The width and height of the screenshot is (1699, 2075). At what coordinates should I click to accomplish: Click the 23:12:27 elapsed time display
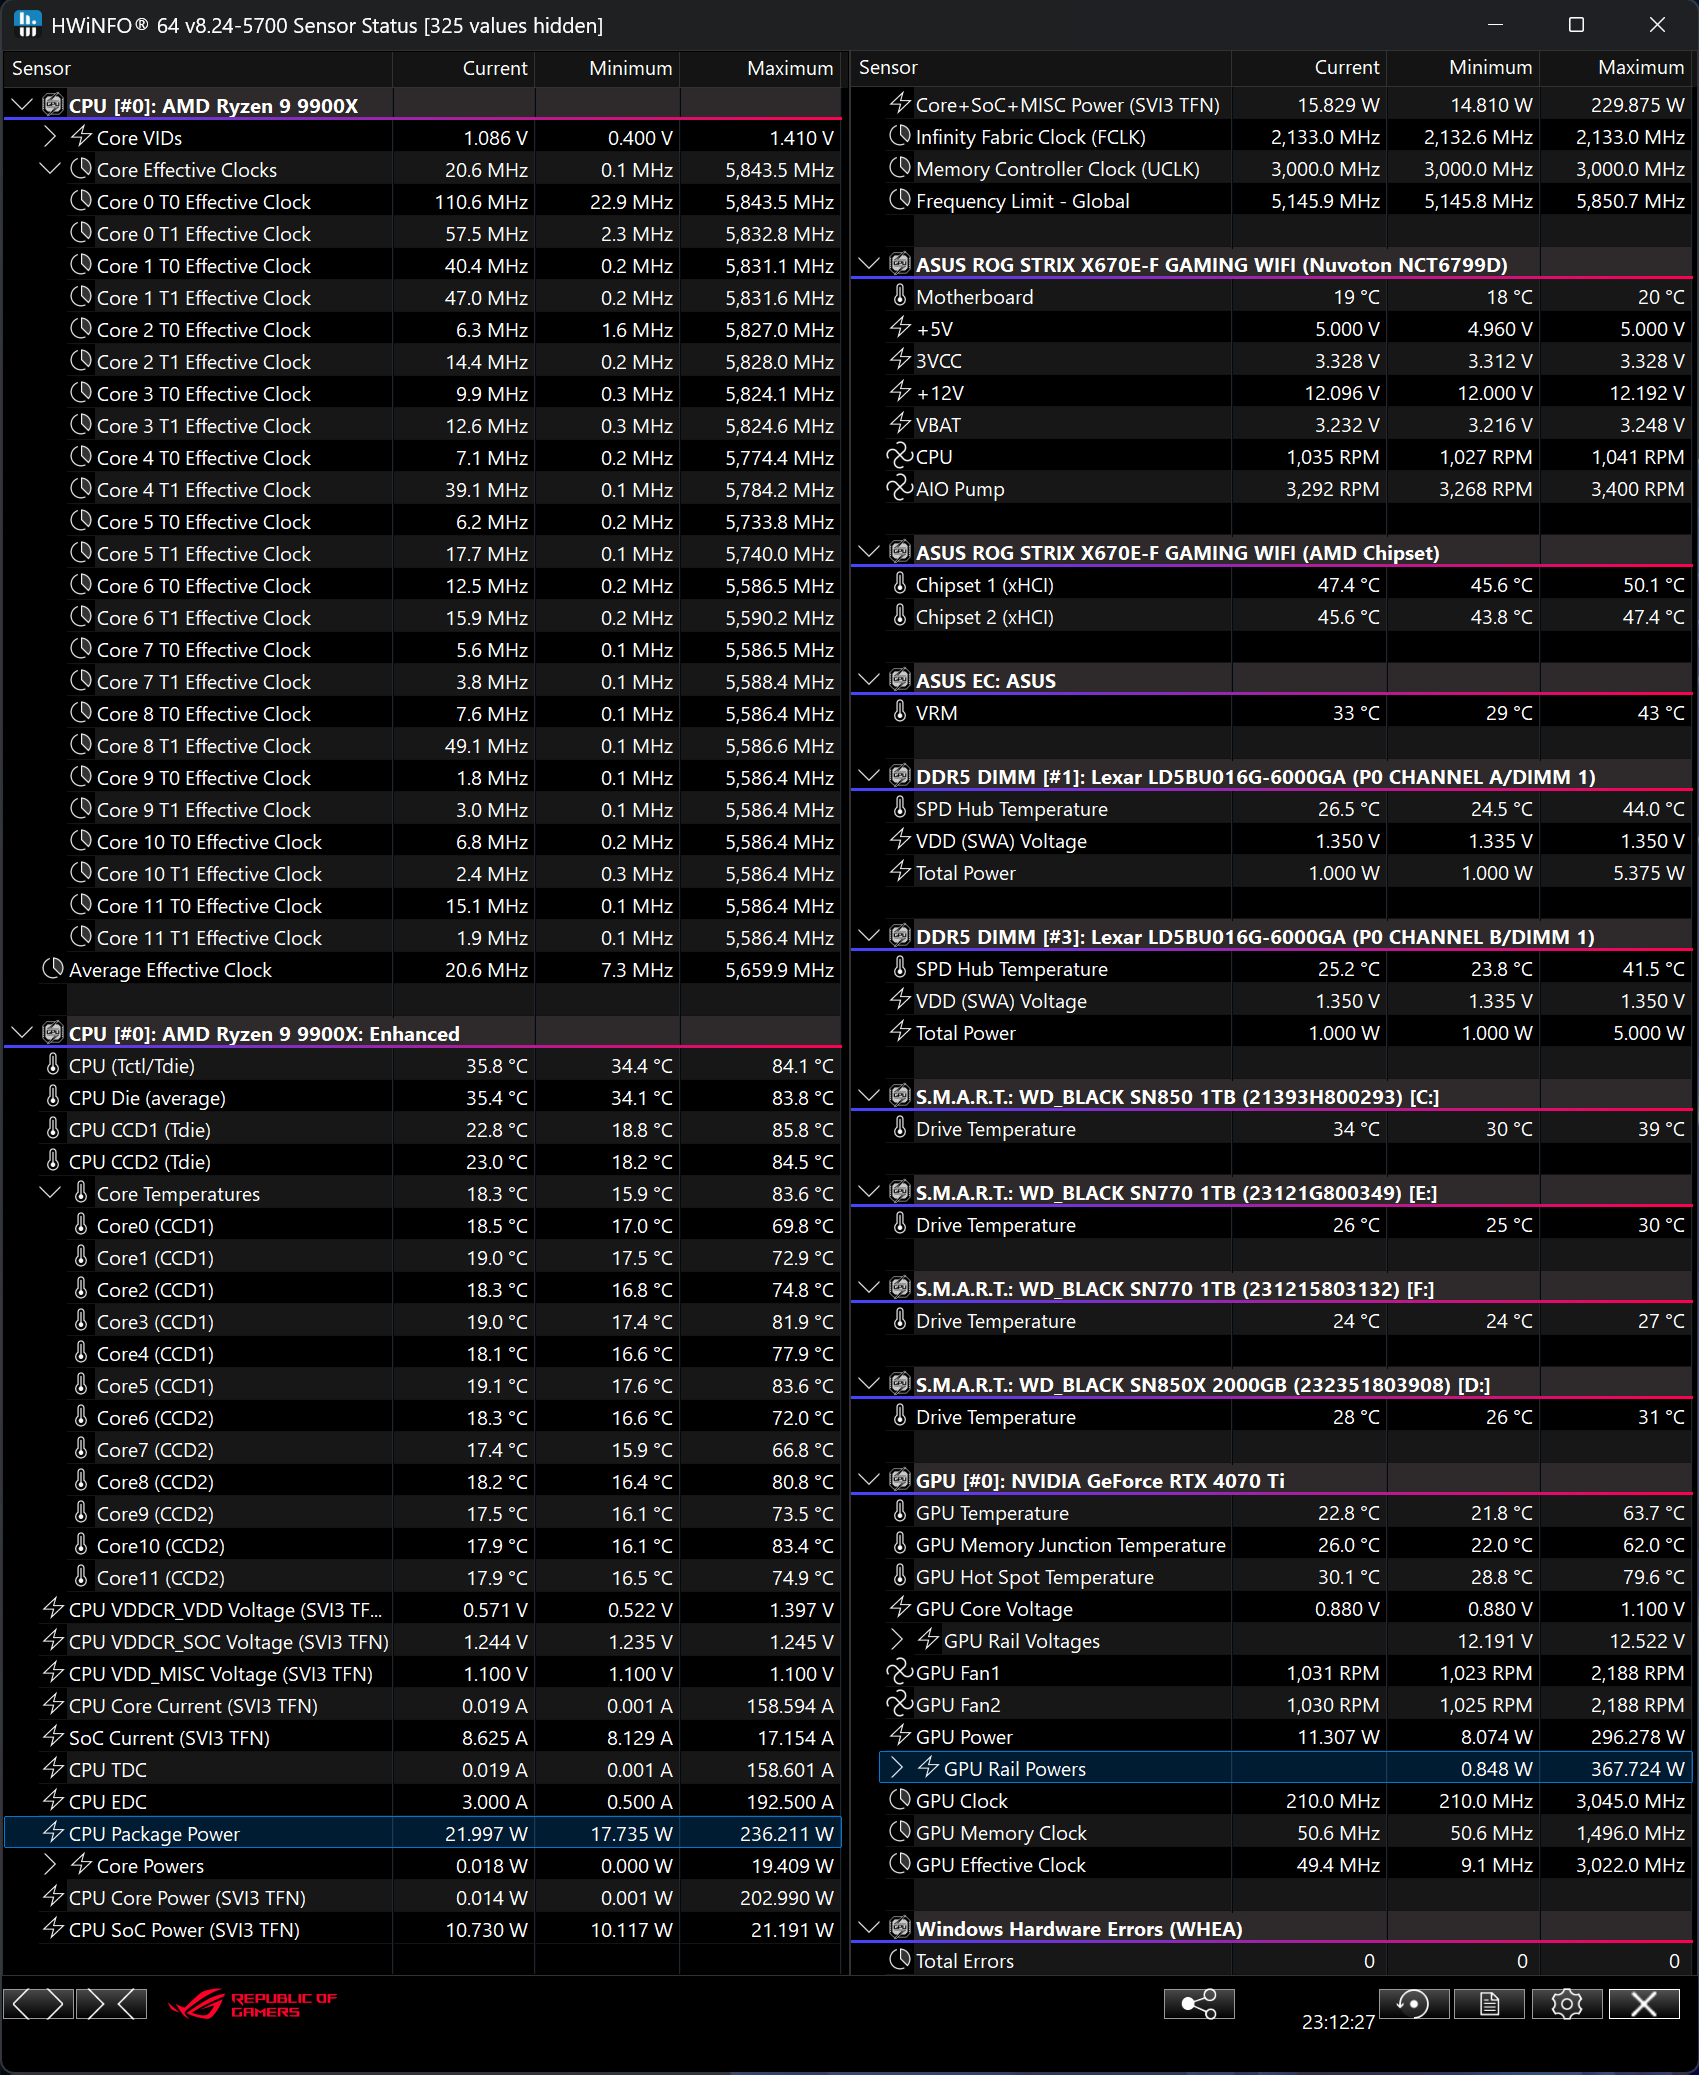tap(1338, 2021)
